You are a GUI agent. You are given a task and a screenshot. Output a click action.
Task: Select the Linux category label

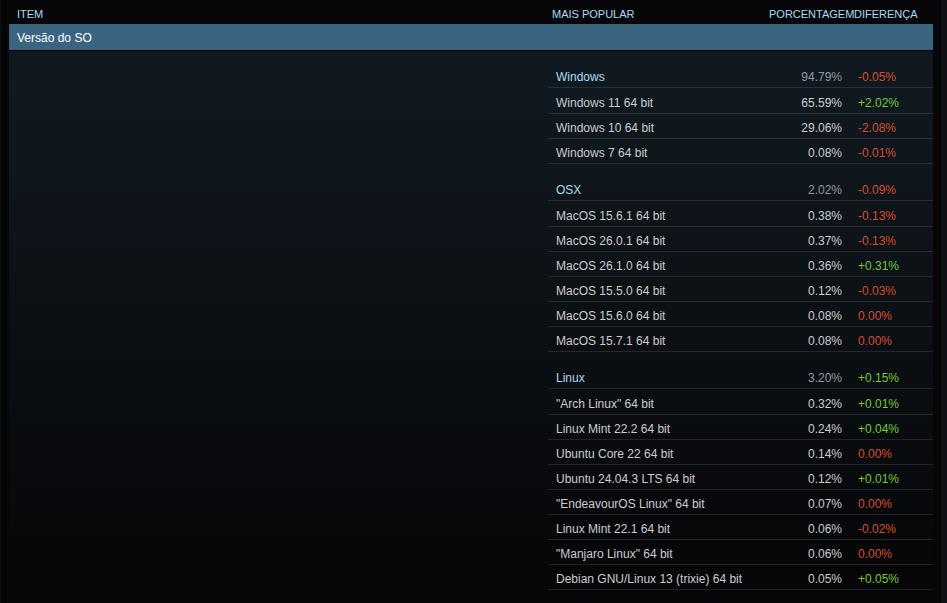[570, 378]
